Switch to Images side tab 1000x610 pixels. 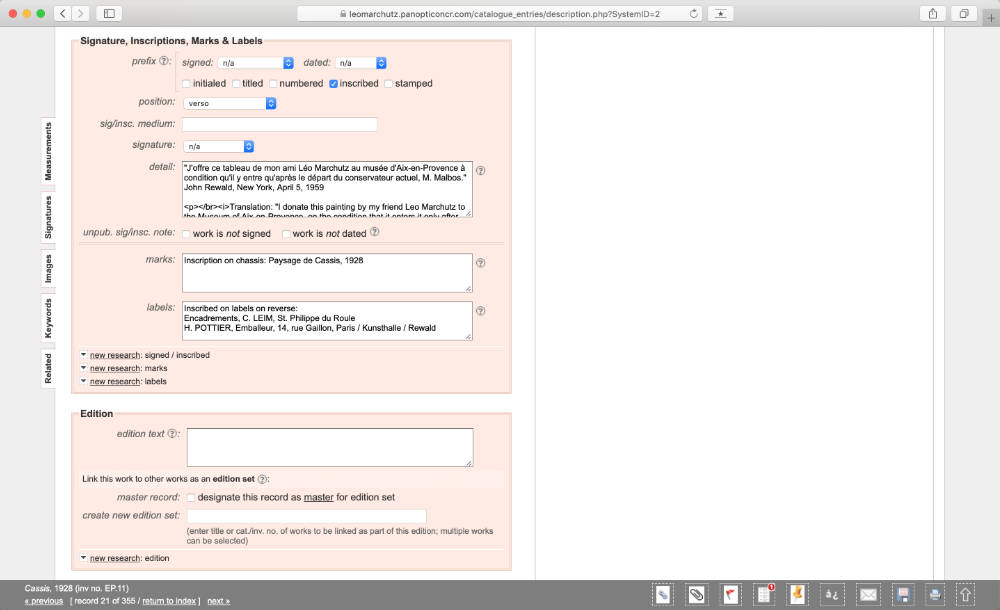[48, 268]
